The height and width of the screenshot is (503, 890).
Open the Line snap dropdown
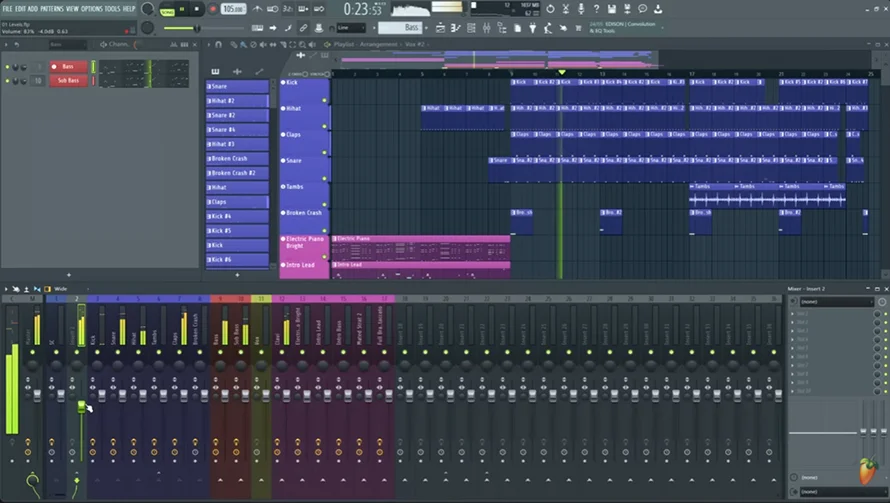[351, 28]
